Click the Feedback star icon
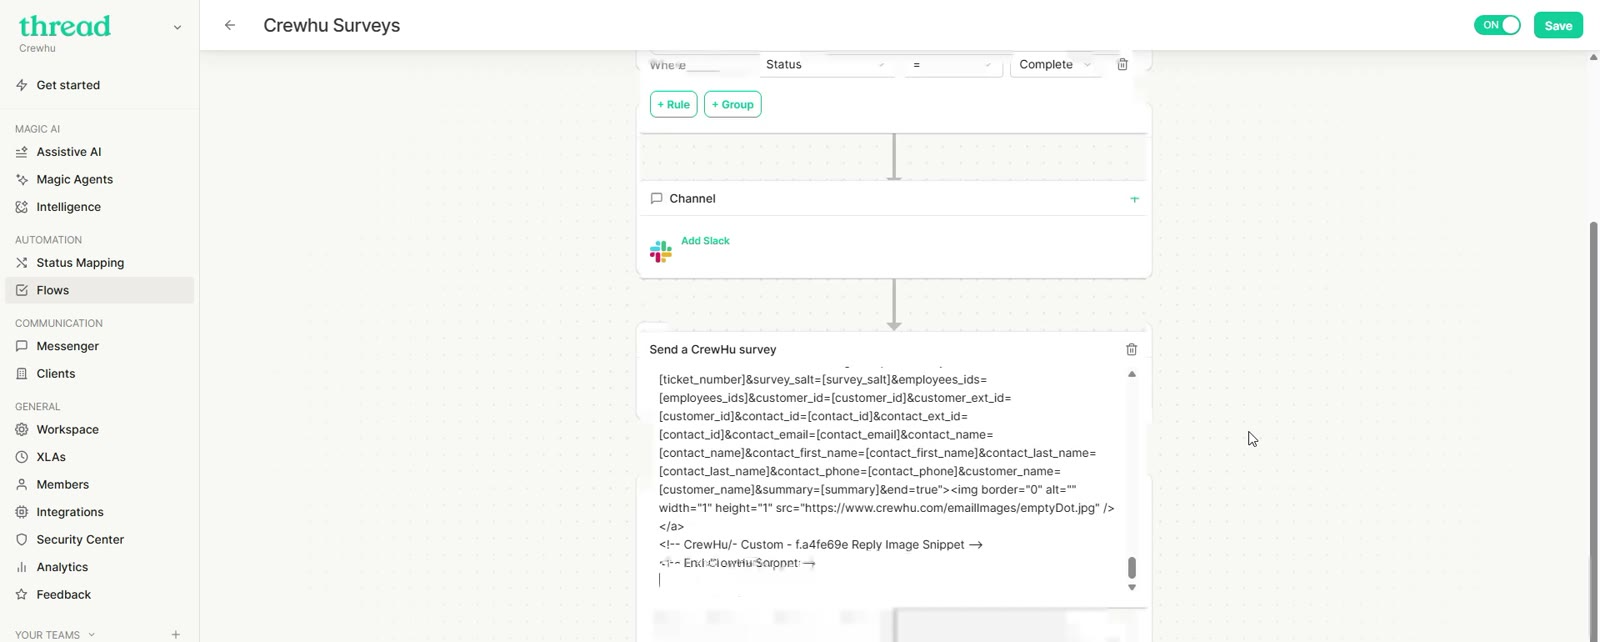The height and width of the screenshot is (642, 1600). coord(22,595)
